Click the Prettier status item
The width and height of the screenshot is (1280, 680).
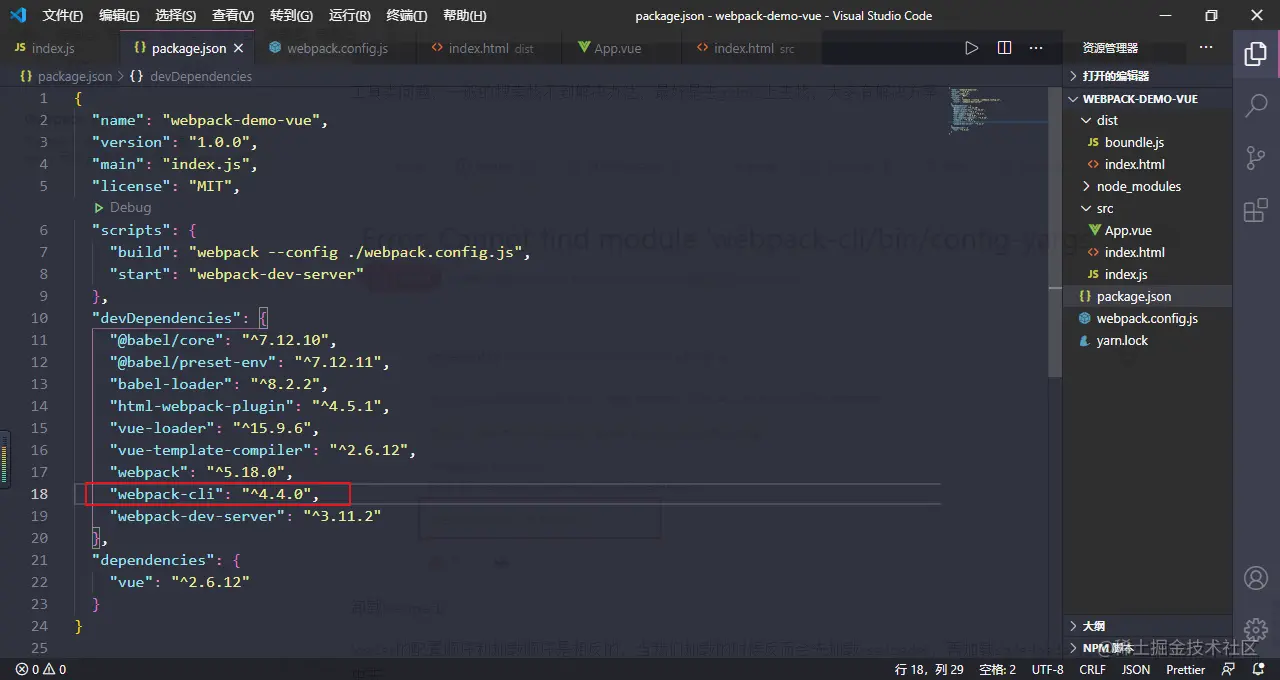1185,670
